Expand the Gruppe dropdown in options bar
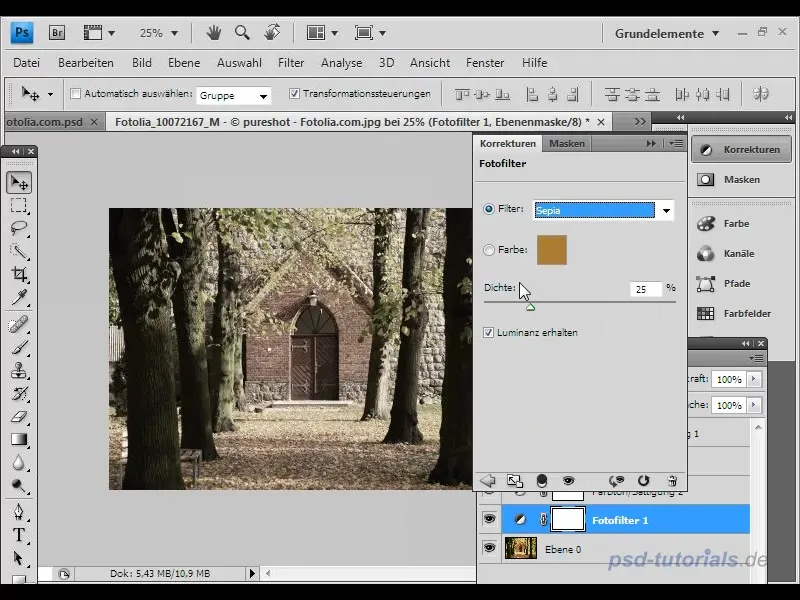Screen dimensions: 800x600 pyautogui.click(x=264, y=96)
